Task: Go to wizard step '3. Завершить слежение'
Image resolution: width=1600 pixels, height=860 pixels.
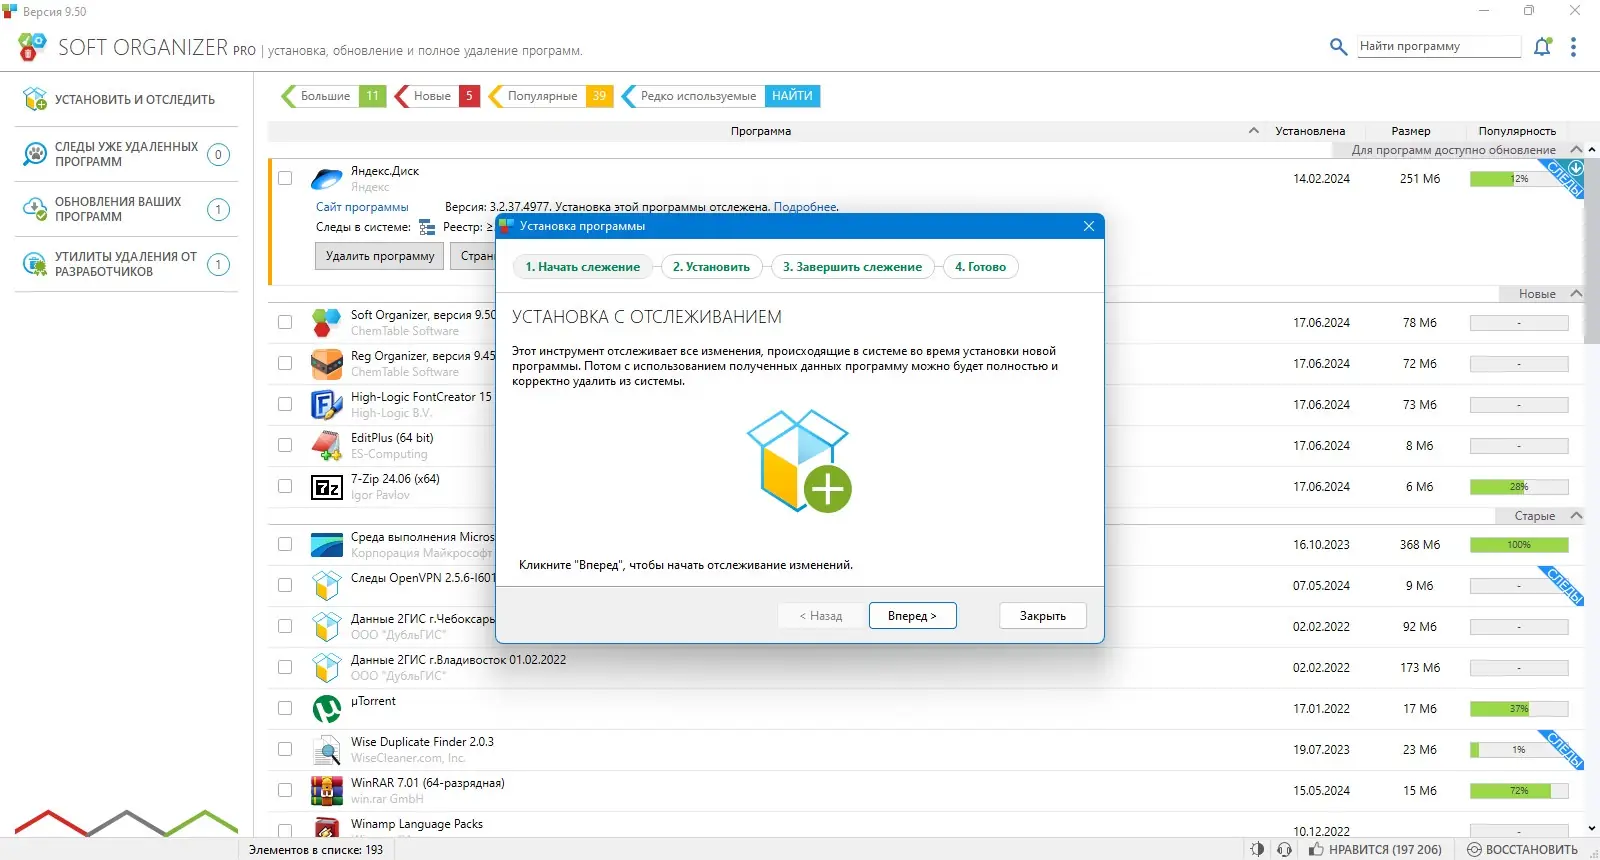Action: pos(852,267)
